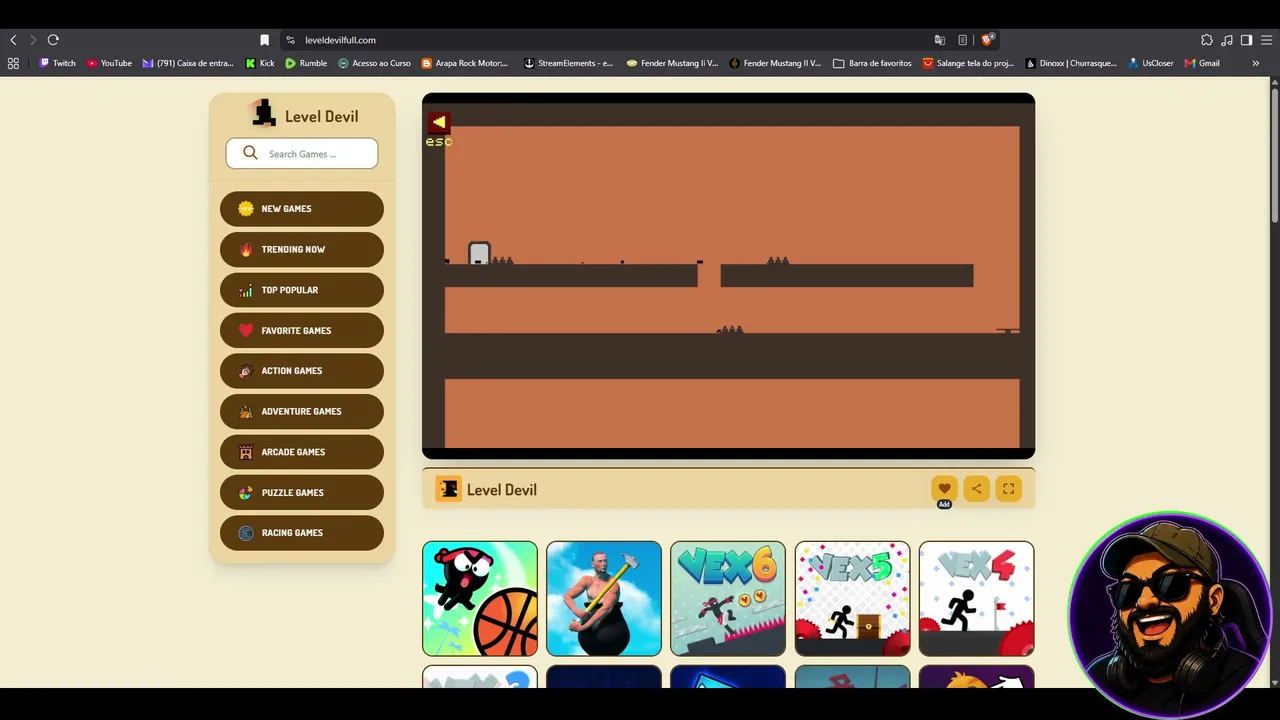Open the Gmail bookmark

pos(1202,63)
